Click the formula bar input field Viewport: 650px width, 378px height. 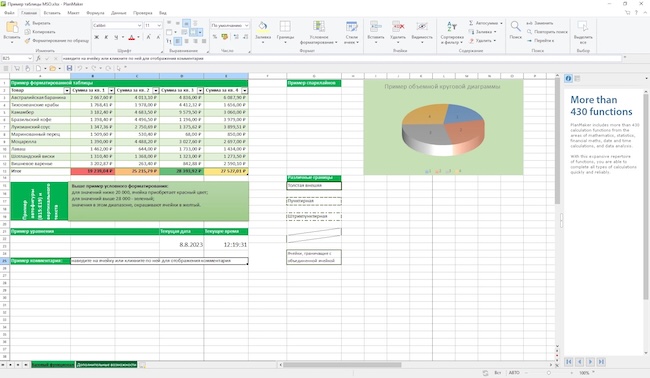coord(342,58)
